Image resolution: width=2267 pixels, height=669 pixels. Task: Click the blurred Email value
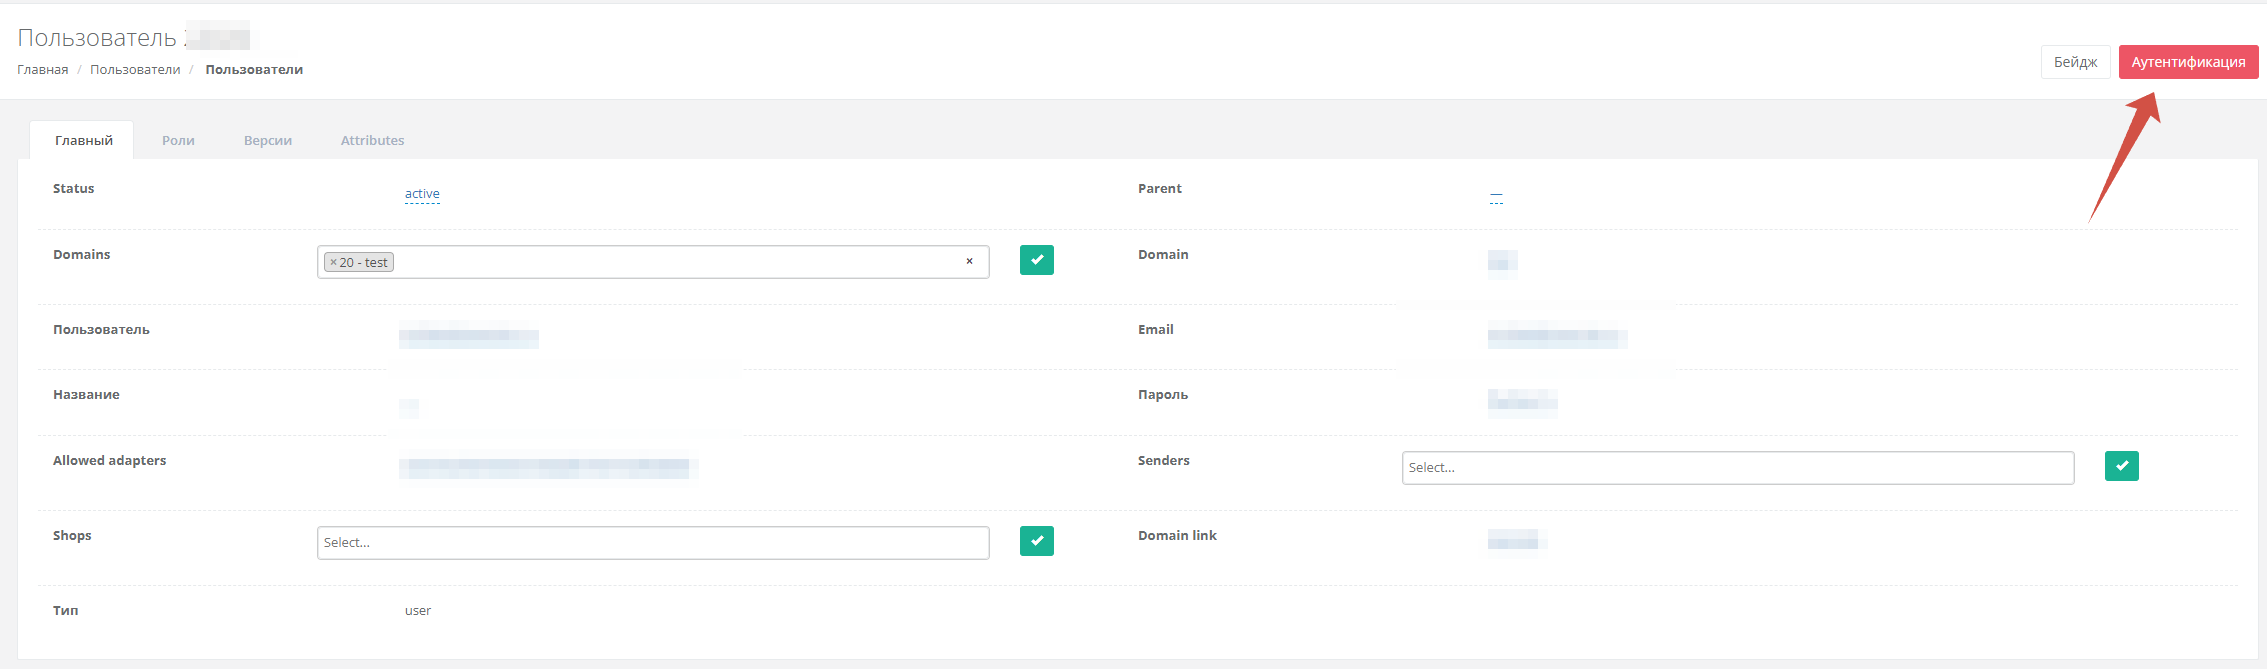point(1557,336)
